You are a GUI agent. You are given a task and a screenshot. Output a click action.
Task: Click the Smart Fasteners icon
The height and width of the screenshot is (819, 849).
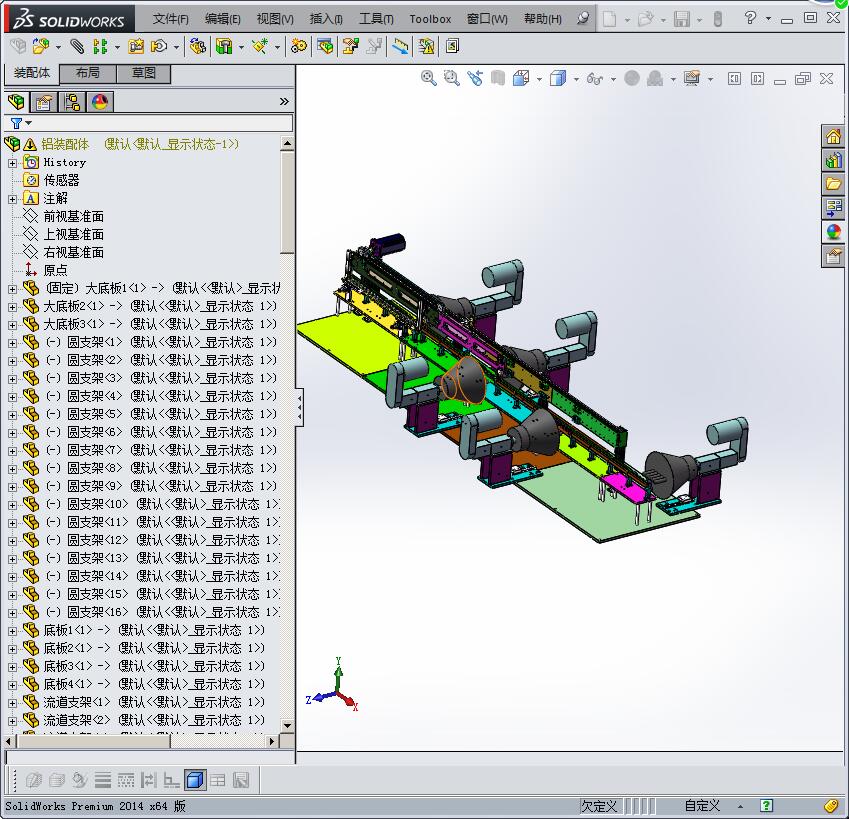136,47
